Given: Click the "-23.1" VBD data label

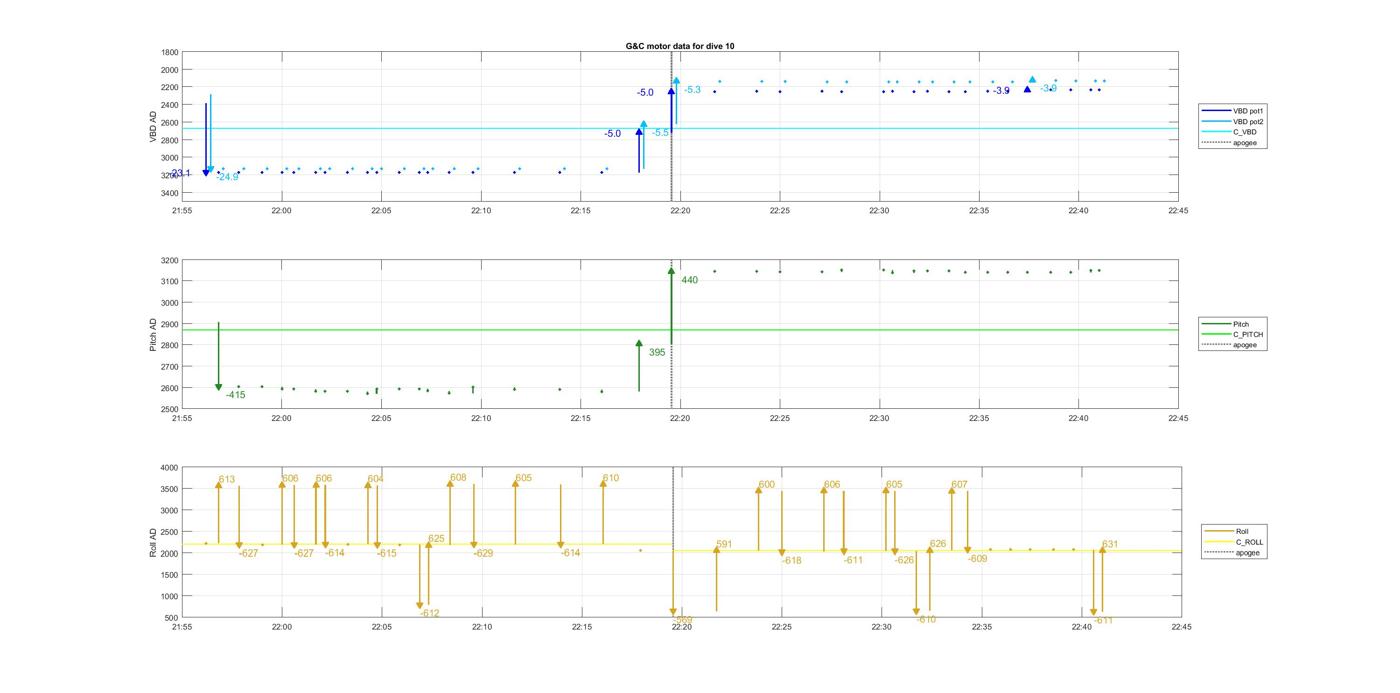Looking at the screenshot, I should click(180, 173).
